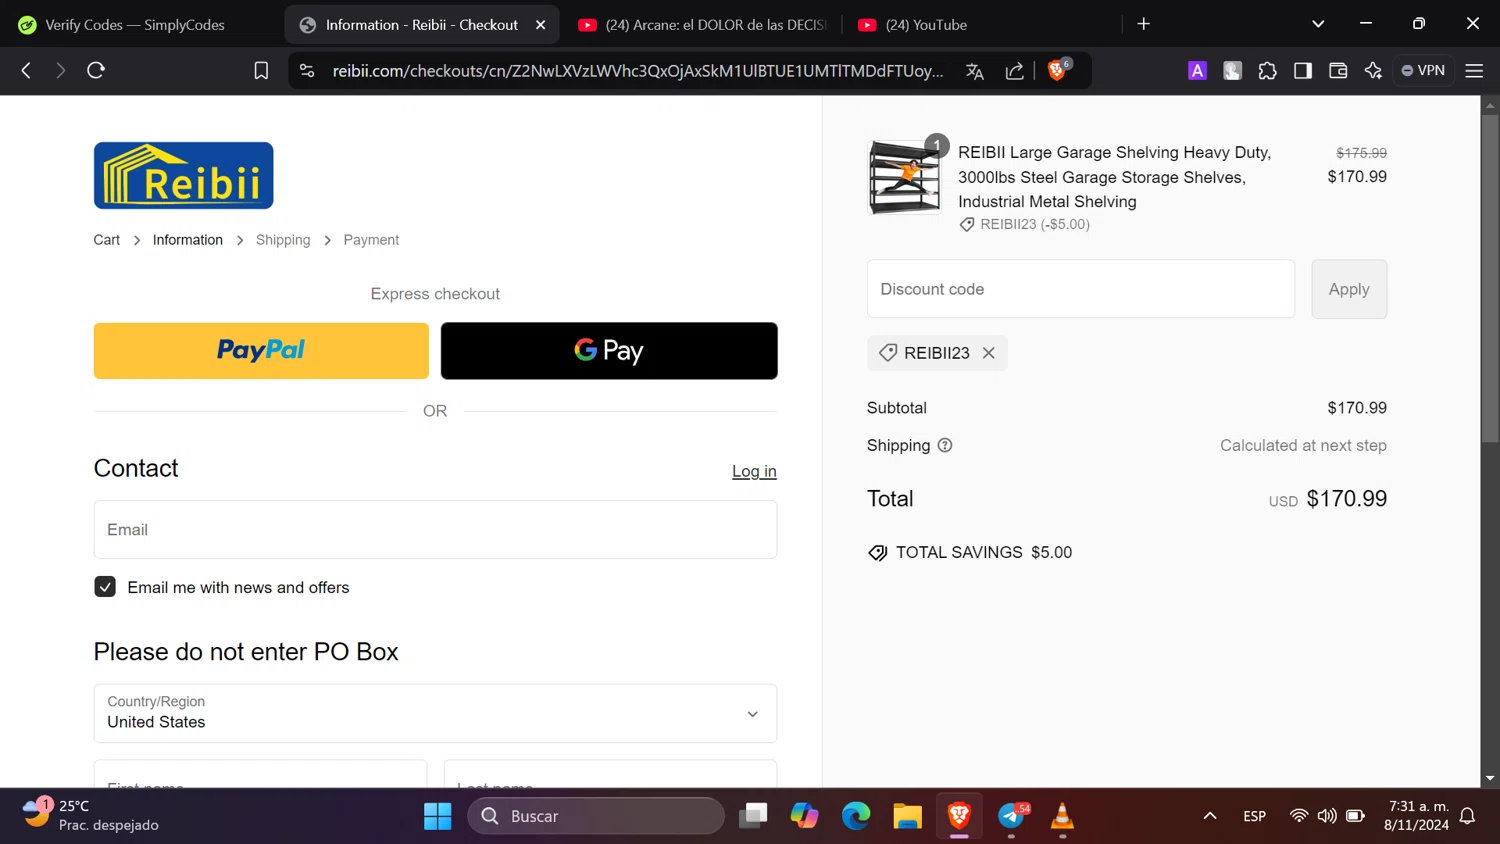Viewport: 1500px width, 844px height.
Task: Click the battery status icon
Action: pyautogui.click(x=1355, y=816)
